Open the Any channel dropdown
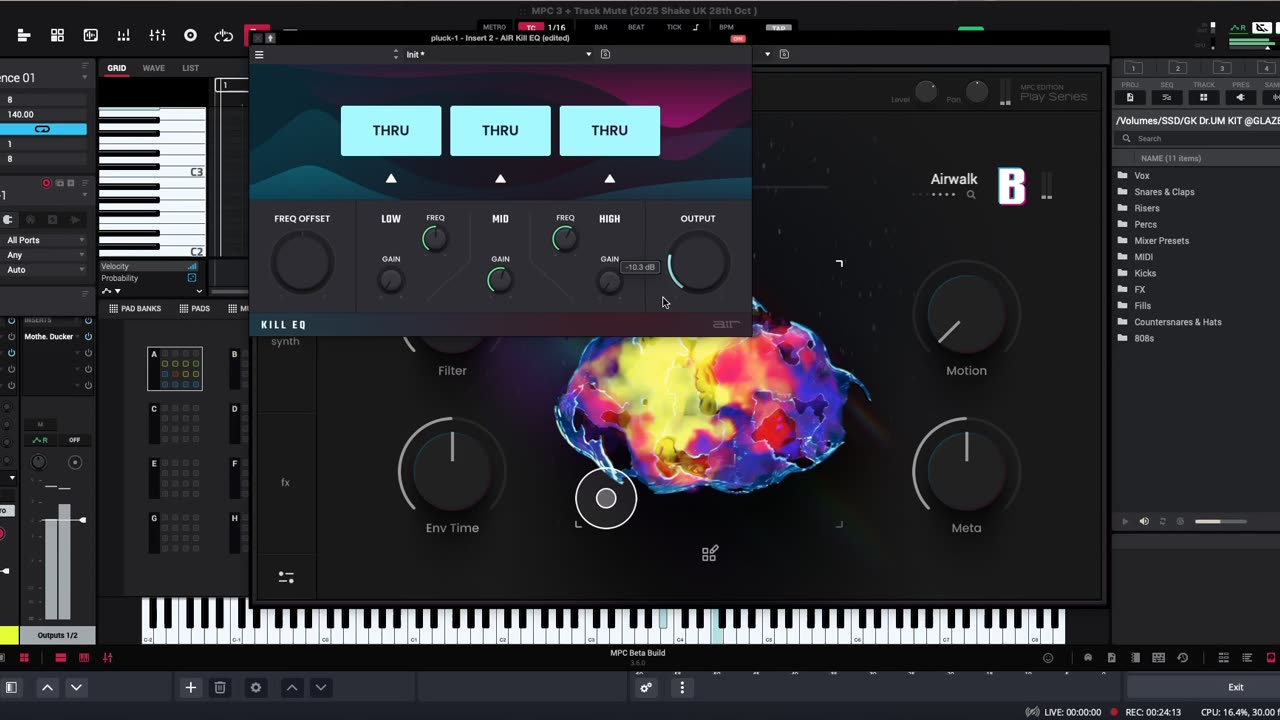Screen dimensions: 1280x720 click(x=45, y=255)
